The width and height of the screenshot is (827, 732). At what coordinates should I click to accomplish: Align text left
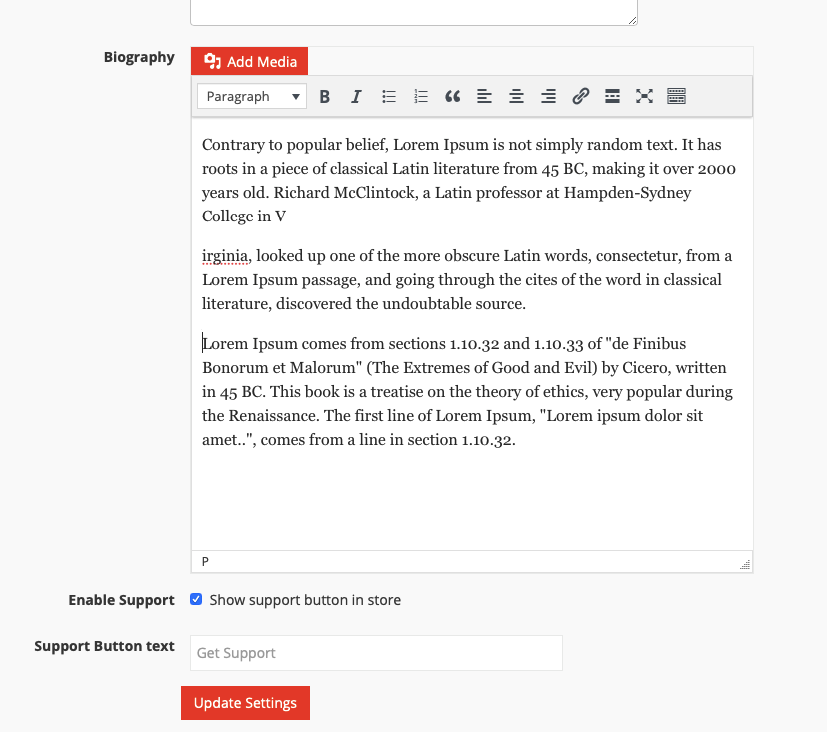point(484,97)
